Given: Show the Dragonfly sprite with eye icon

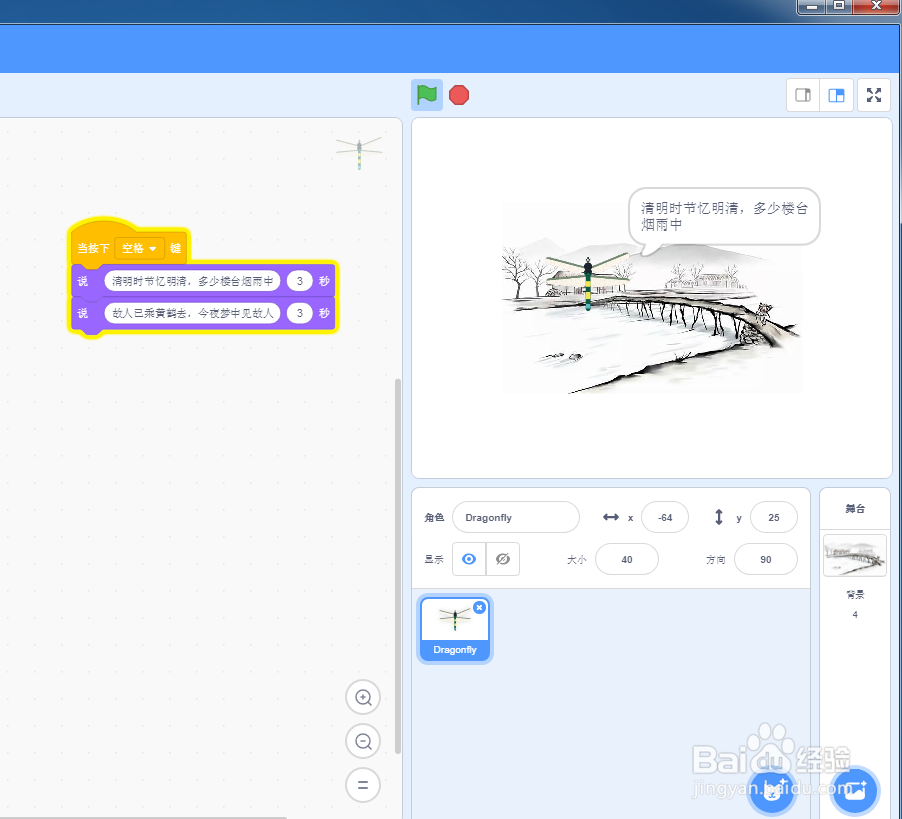Looking at the screenshot, I should (x=469, y=559).
